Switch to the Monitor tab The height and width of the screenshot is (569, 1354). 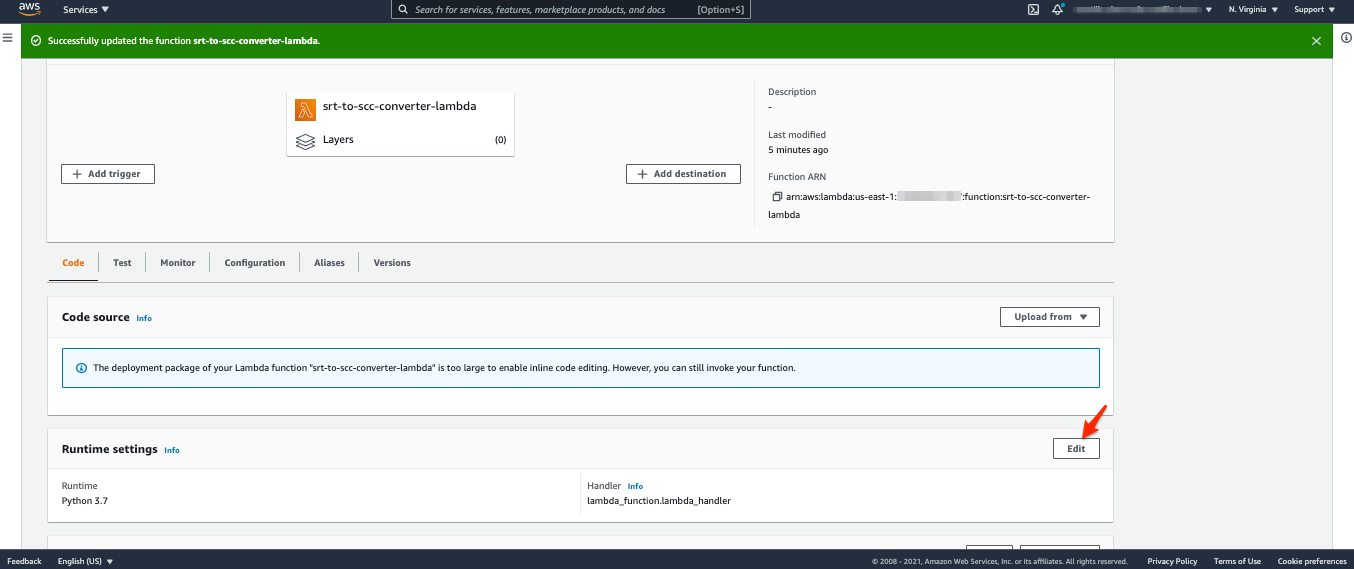click(178, 263)
